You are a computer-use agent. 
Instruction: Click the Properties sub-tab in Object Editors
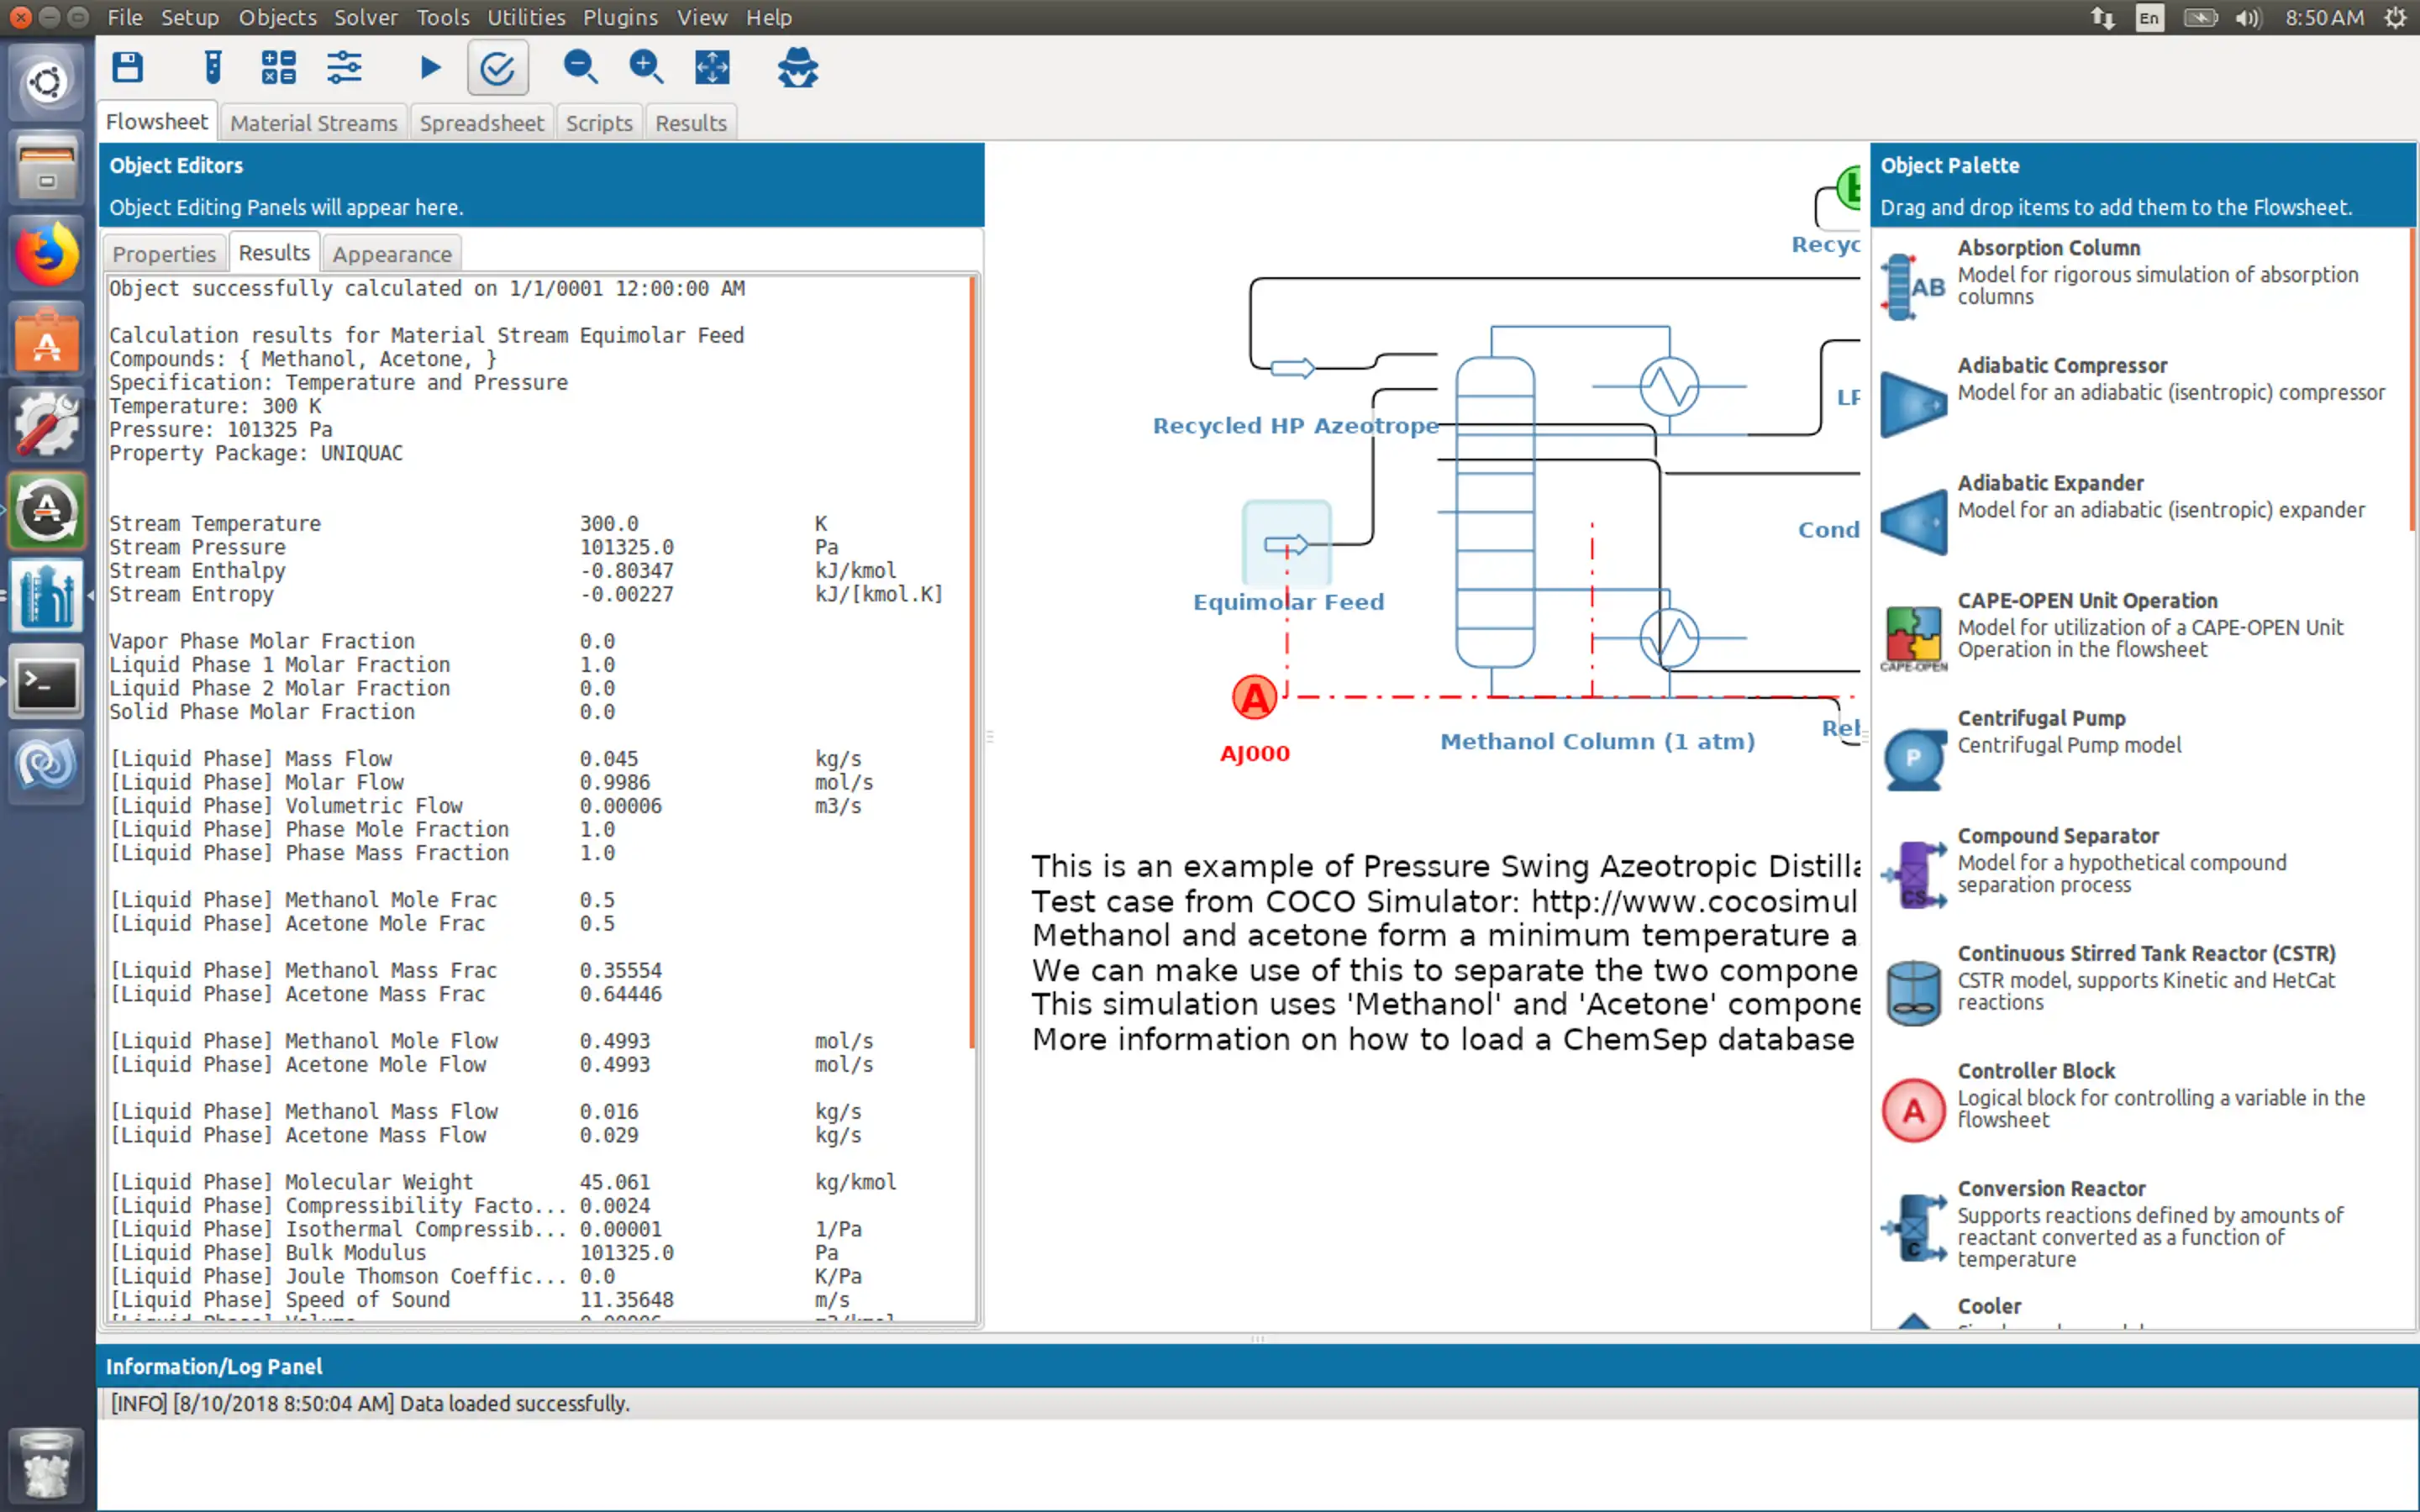(164, 253)
